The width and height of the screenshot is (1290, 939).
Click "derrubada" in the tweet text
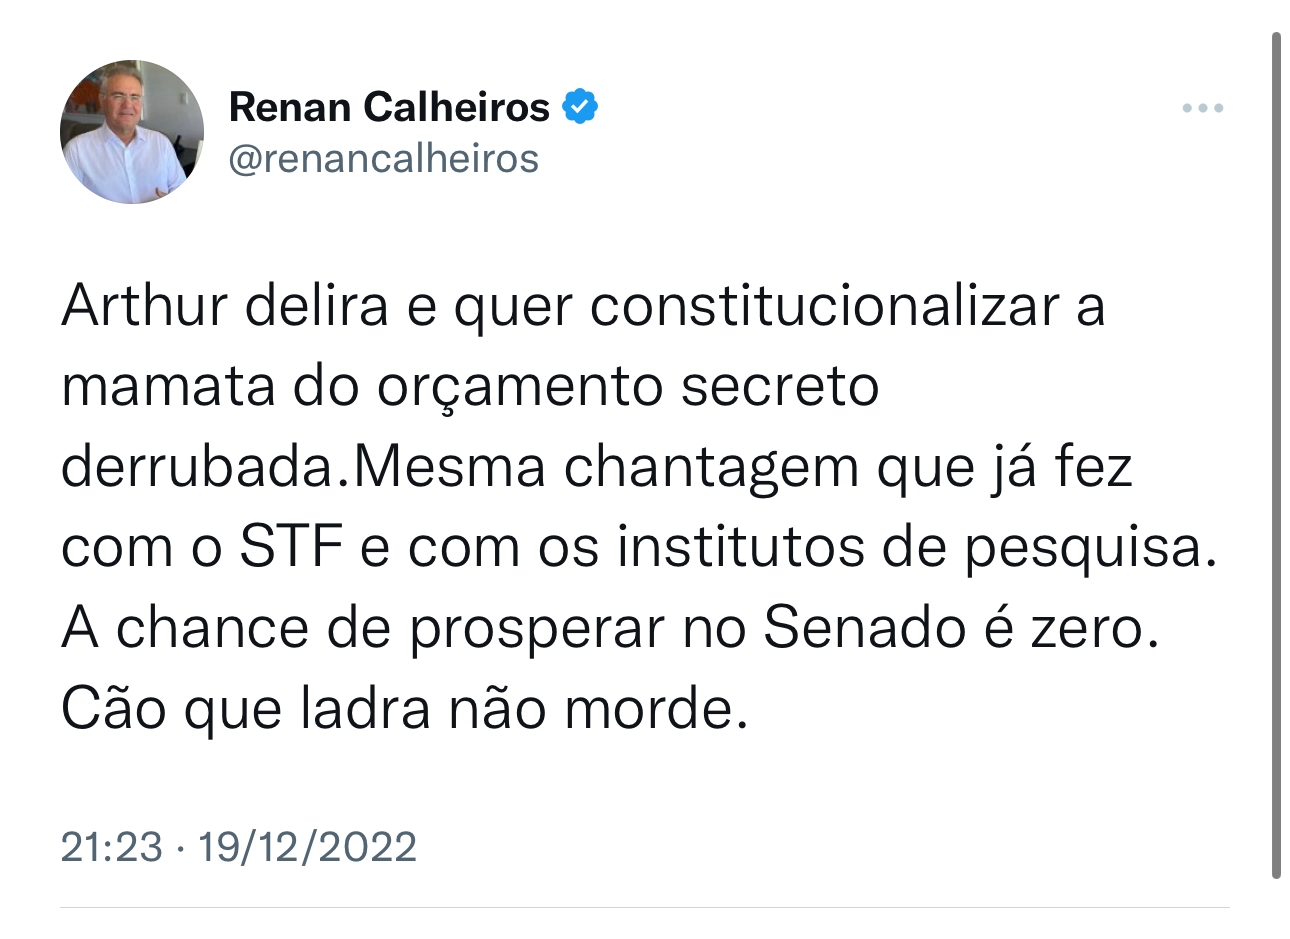[x=195, y=468]
